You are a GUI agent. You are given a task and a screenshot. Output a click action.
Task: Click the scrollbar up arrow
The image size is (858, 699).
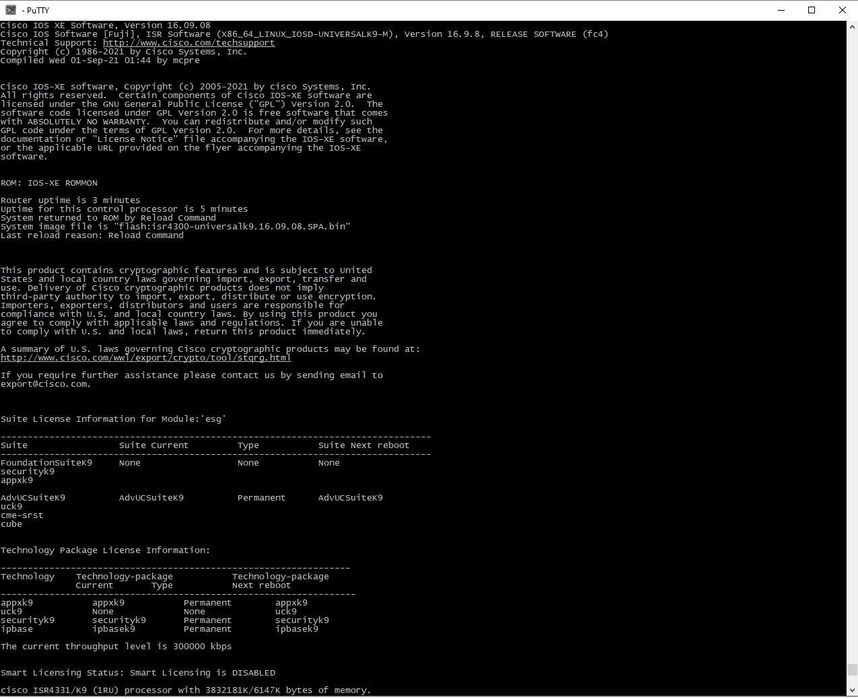coord(852,26)
